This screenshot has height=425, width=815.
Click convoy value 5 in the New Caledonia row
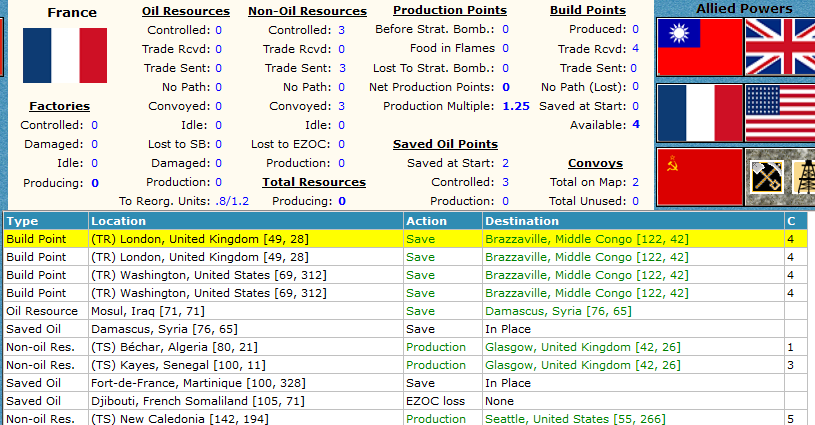coord(791,419)
